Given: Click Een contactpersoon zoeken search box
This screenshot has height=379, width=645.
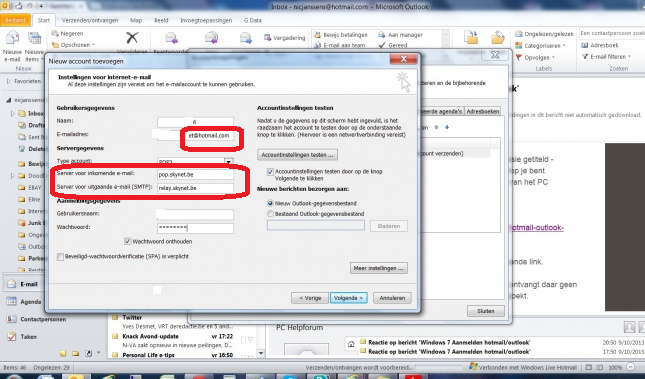Looking at the screenshot, I should [612, 33].
